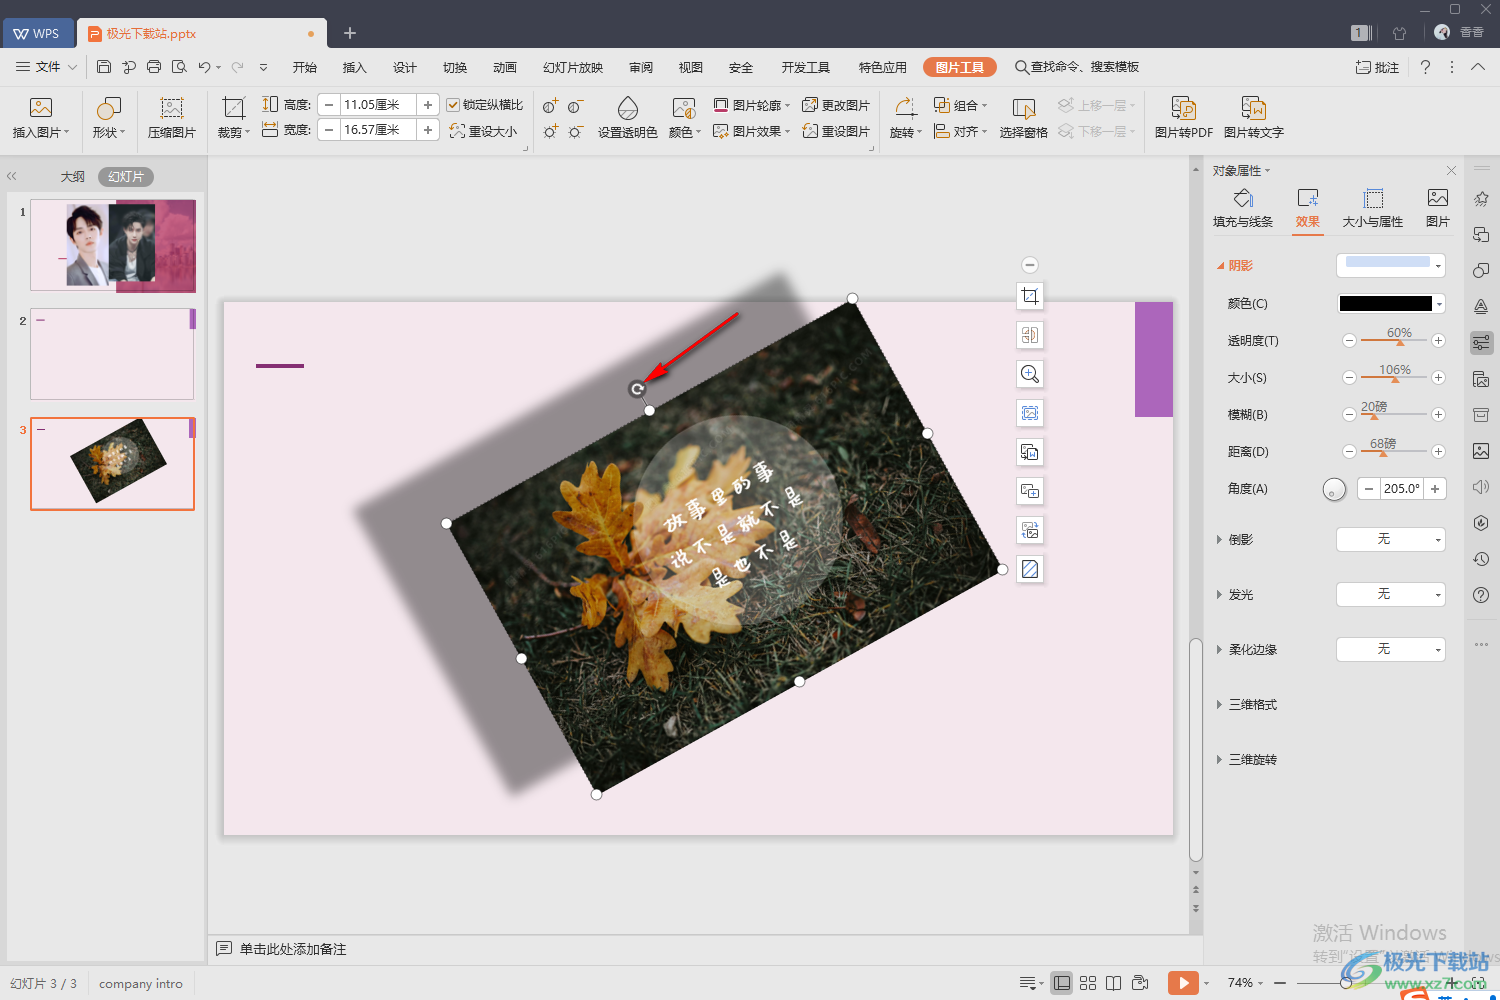Click the Group (组合) button

coord(960,105)
